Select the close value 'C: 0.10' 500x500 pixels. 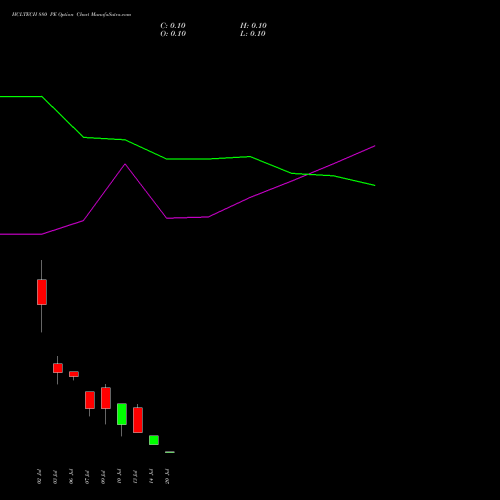click(173, 26)
